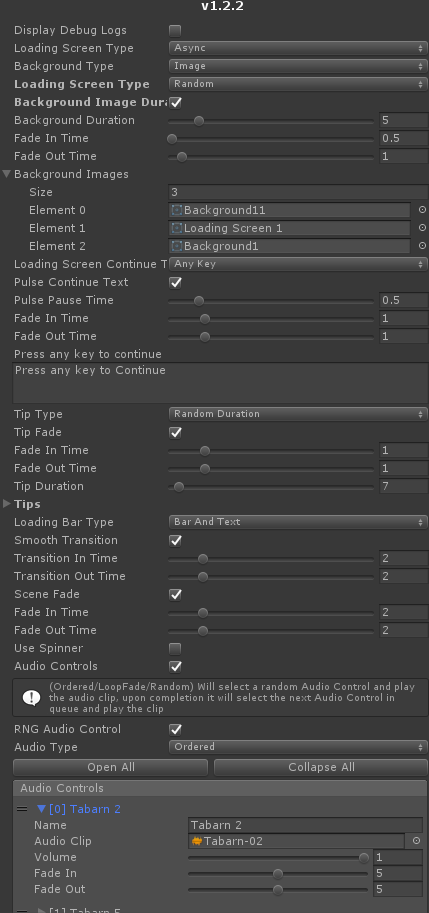Click the Tabarn-02 audio clip icon
The width and height of the screenshot is (429, 913).
click(197, 841)
